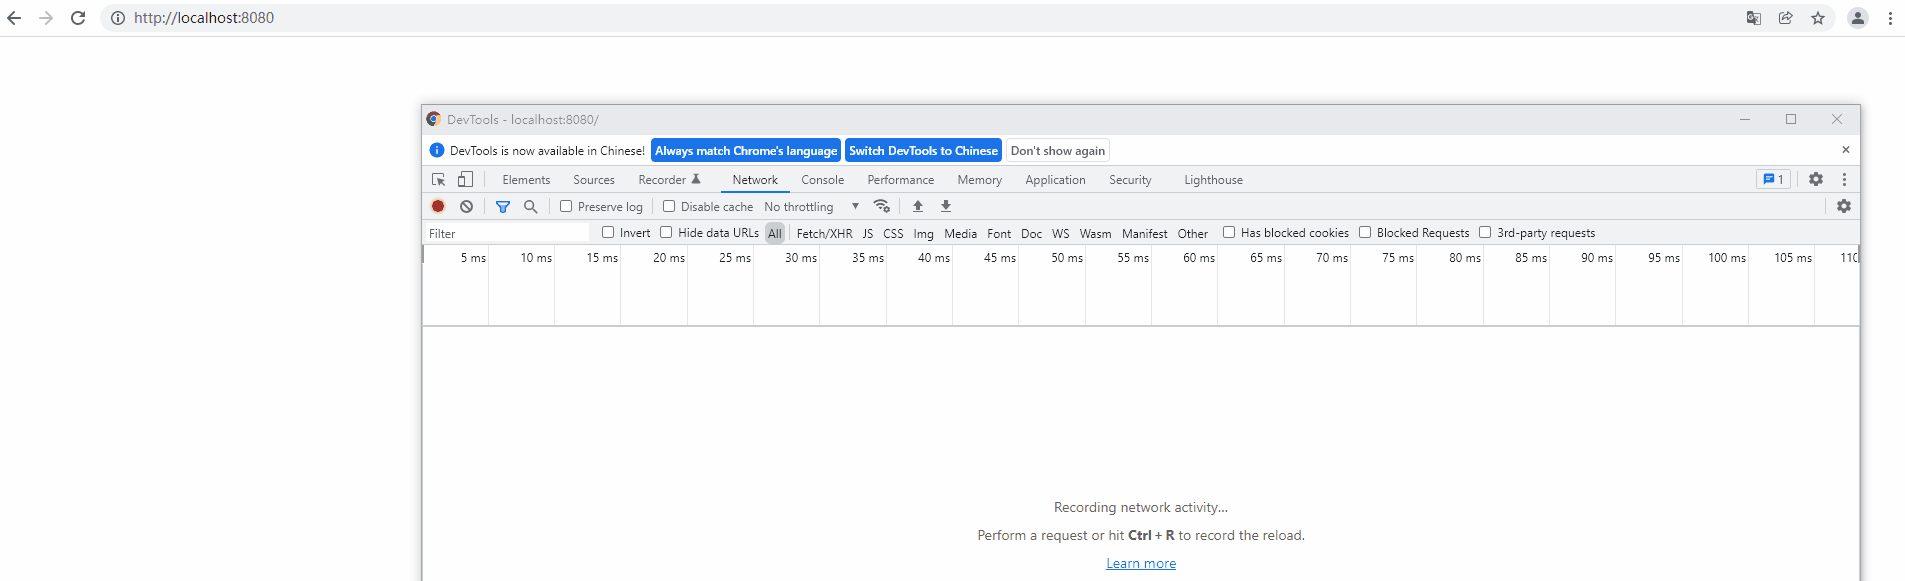This screenshot has height=581, width=1905.
Task: Open the Chrome profile avatar
Action: click(1858, 18)
